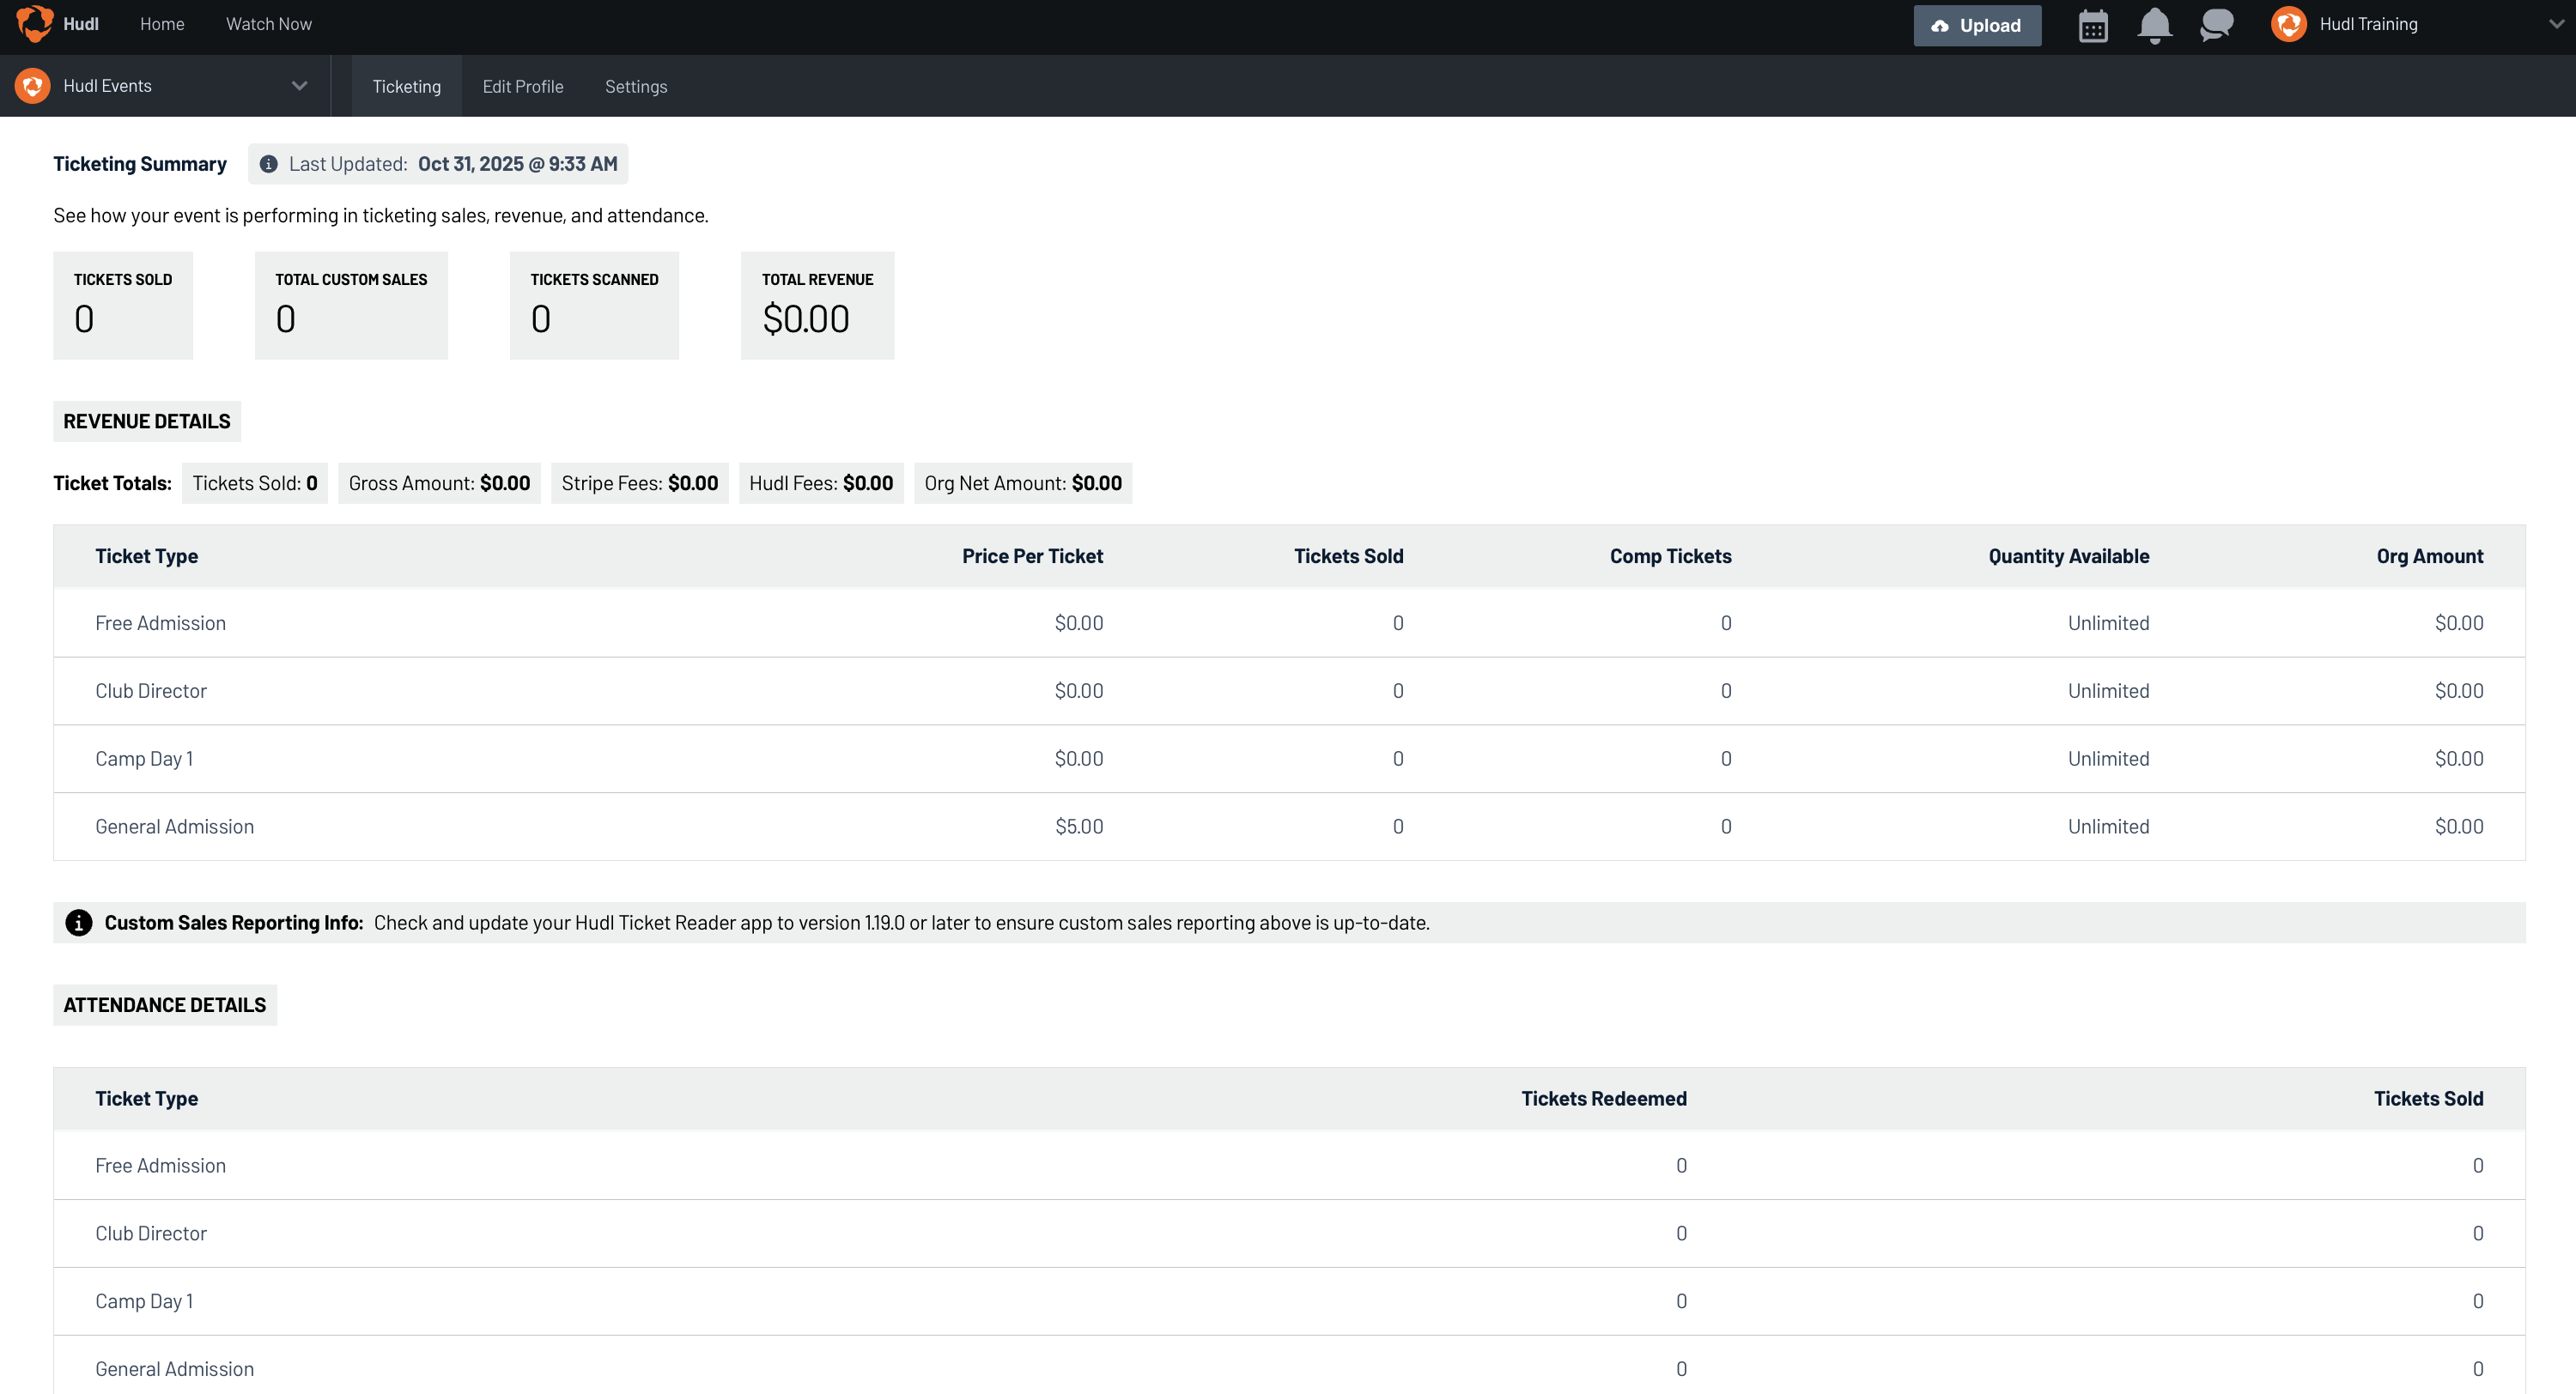Click the Org Net Amount total chip
The width and height of the screenshot is (2576, 1394).
[x=1022, y=483]
